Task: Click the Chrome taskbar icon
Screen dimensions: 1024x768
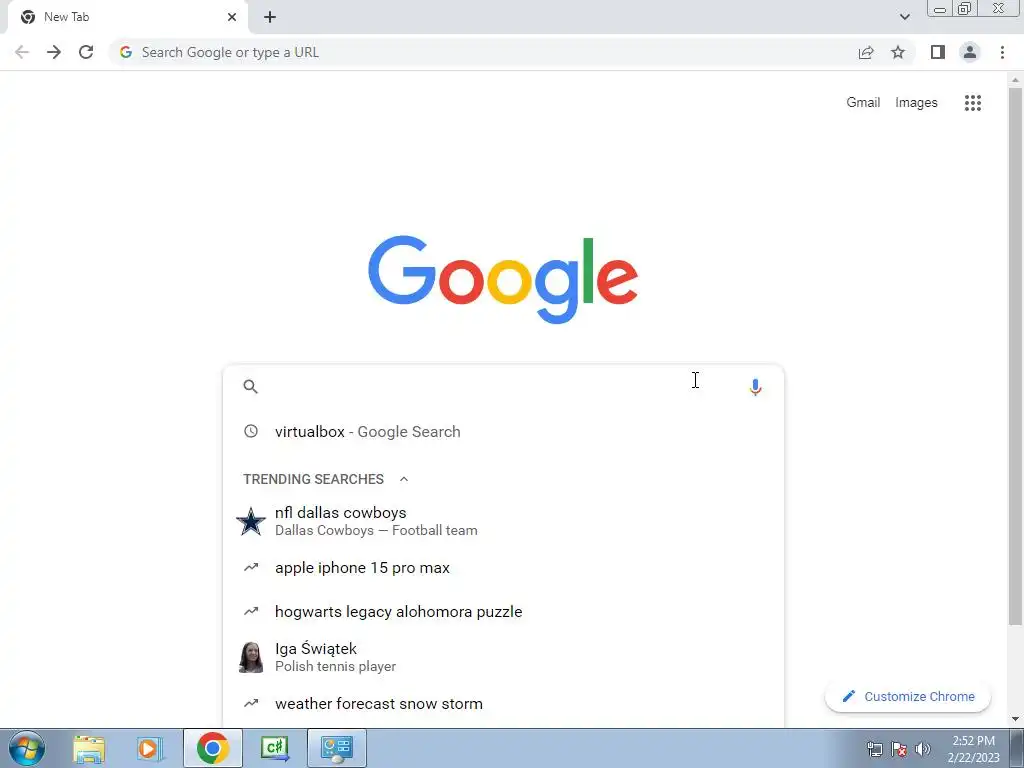Action: [212, 748]
